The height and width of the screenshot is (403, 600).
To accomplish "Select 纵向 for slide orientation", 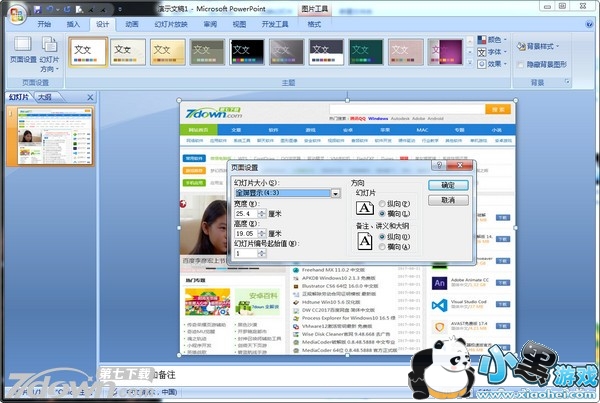I will coord(385,203).
